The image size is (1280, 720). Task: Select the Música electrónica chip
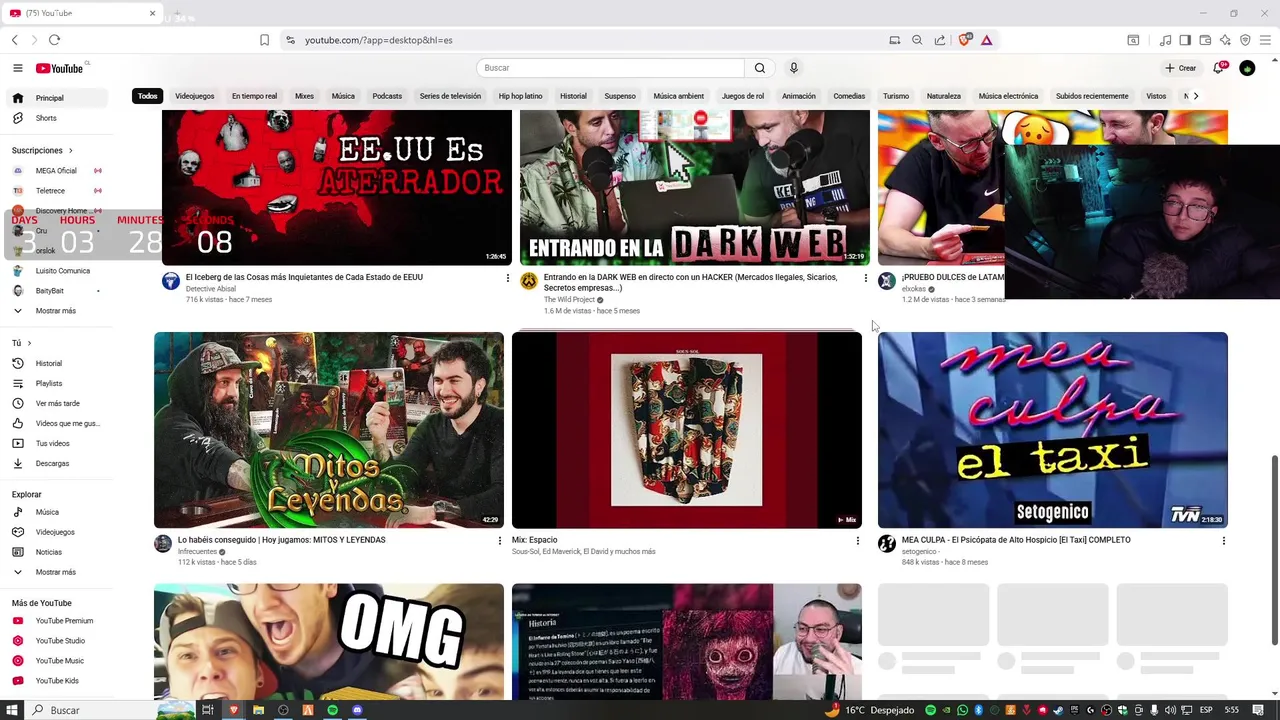click(x=1008, y=96)
